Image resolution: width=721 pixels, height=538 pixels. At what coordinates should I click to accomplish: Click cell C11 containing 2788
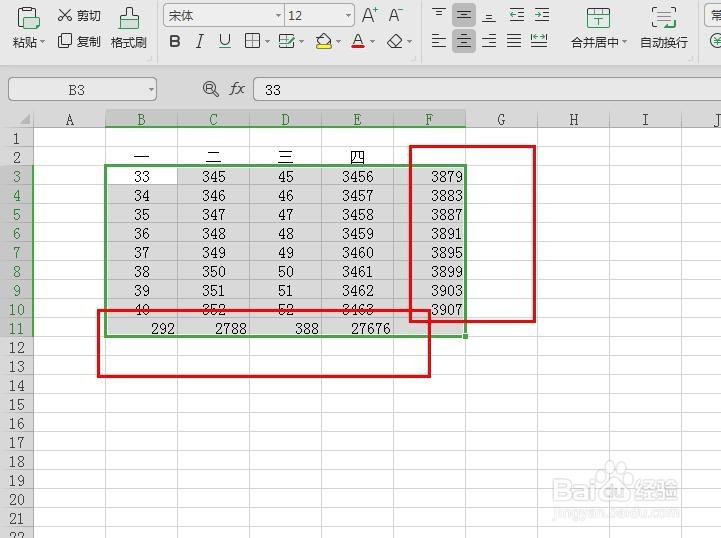[213, 328]
